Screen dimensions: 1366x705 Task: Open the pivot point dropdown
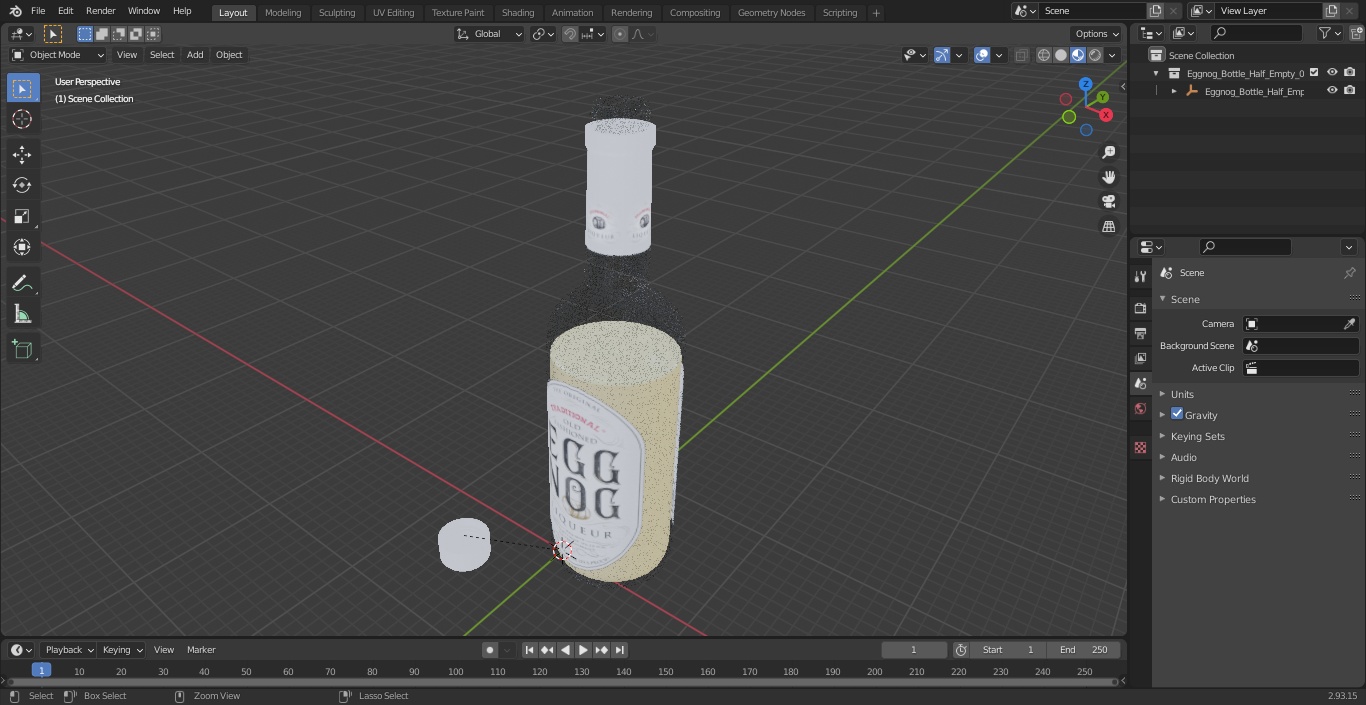544,34
